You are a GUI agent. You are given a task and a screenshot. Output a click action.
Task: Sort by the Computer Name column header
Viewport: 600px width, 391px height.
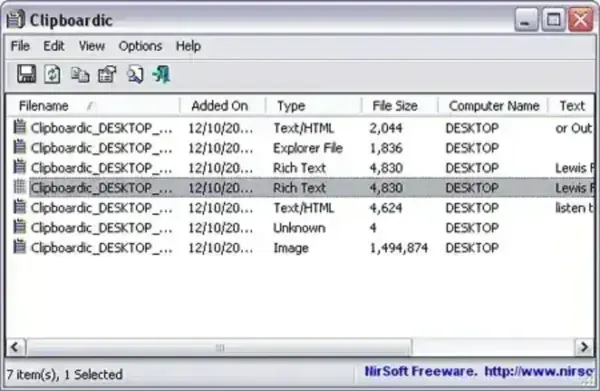(x=493, y=106)
